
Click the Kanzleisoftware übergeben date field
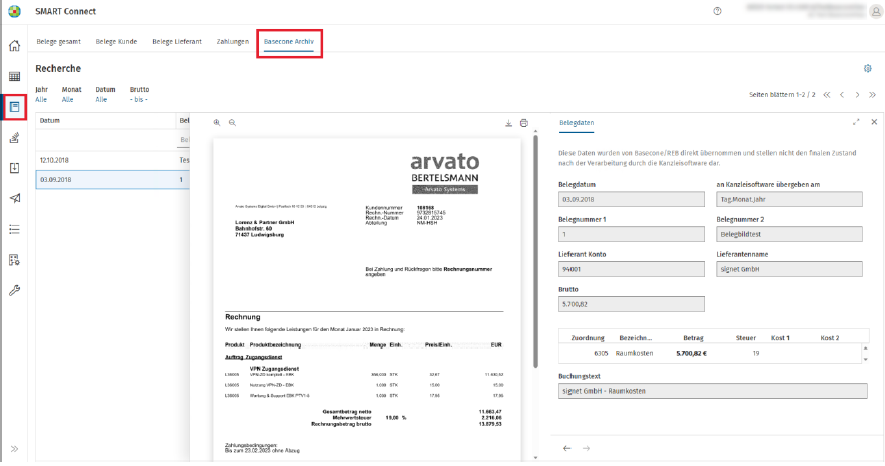(789, 199)
